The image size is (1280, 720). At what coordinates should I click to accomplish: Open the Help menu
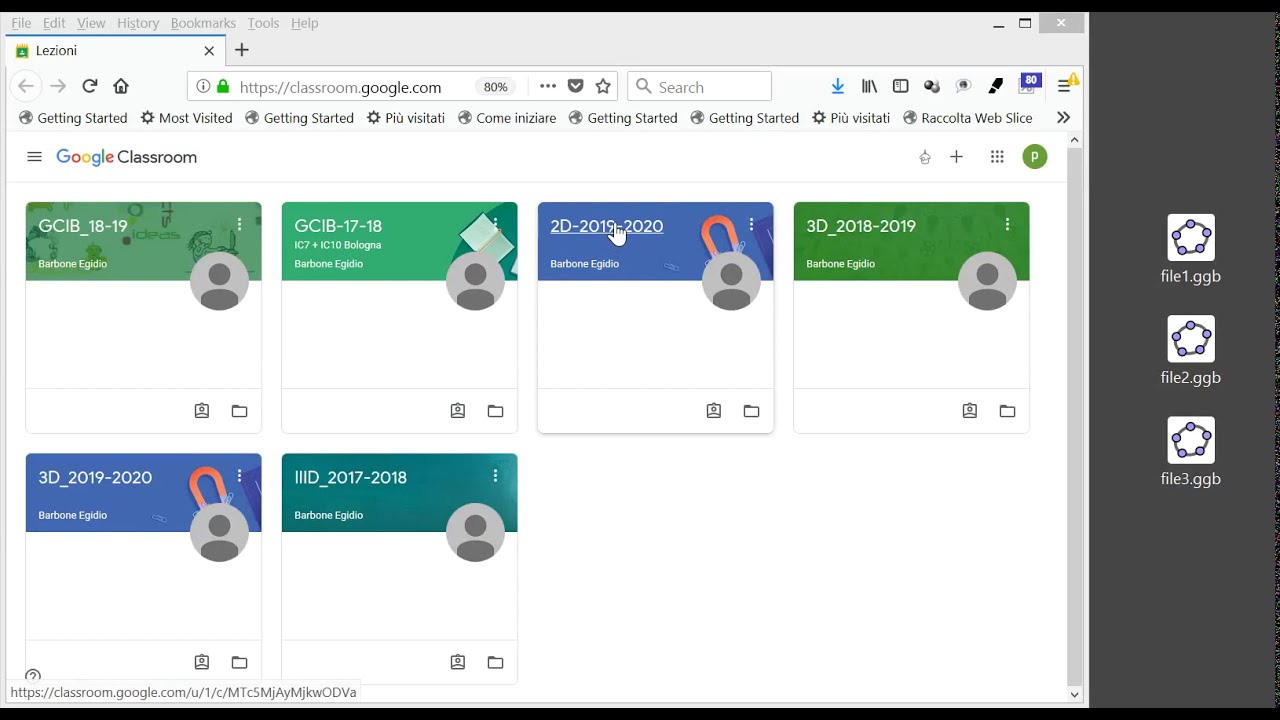(304, 23)
